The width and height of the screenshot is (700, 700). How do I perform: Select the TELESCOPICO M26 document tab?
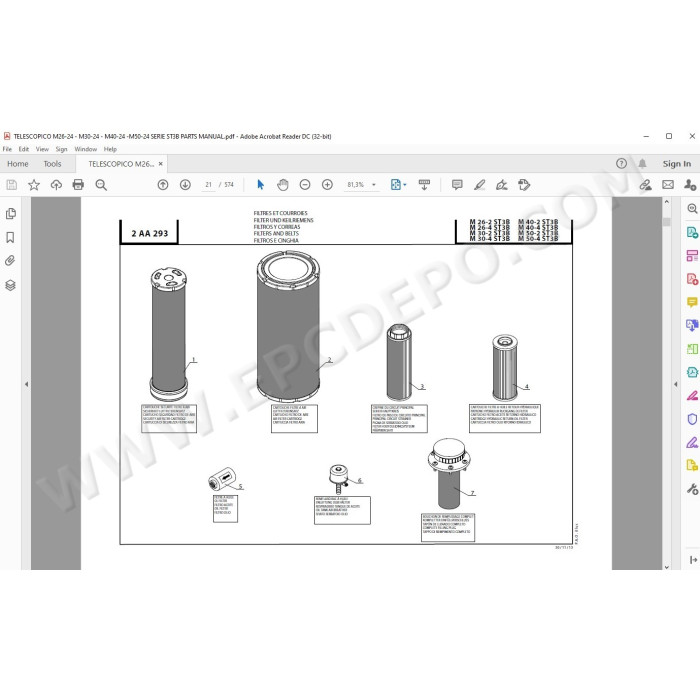point(121,164)
